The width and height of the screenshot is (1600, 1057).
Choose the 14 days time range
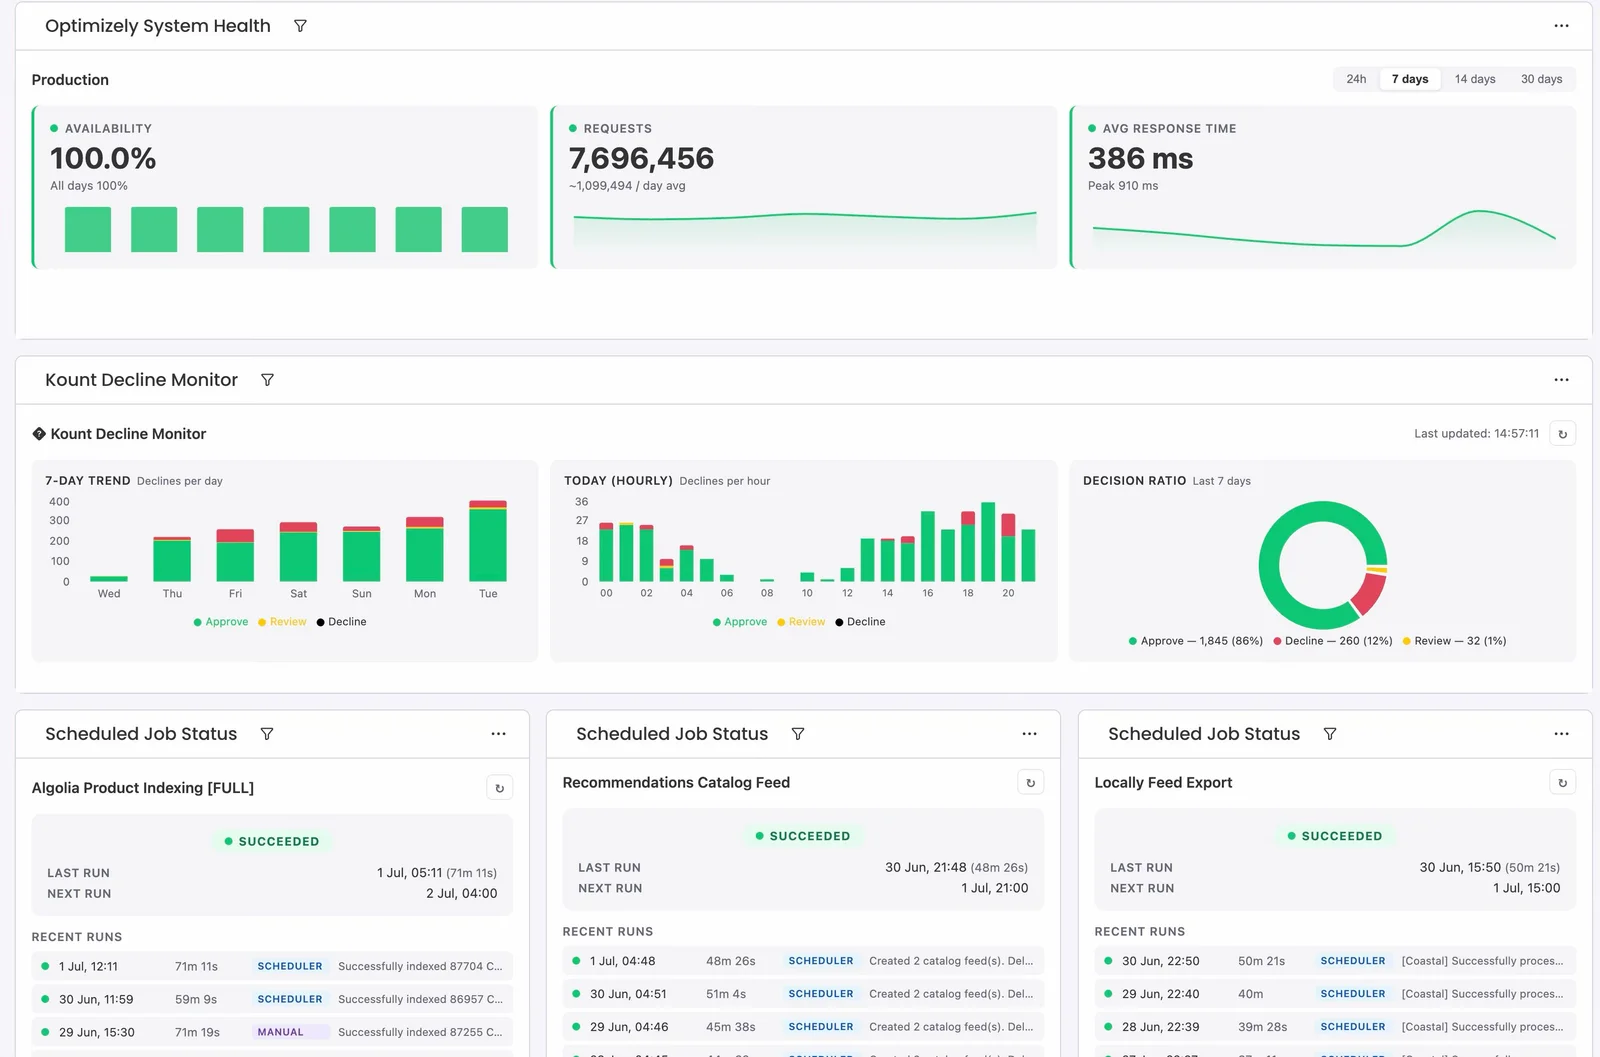1475,79
